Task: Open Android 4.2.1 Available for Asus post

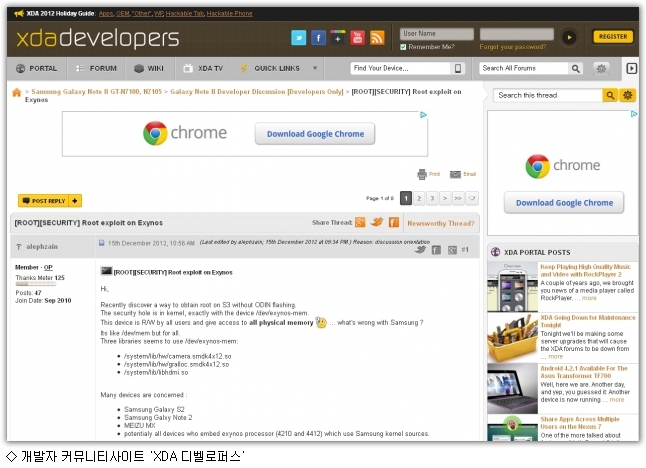Action: click(584, 372)
